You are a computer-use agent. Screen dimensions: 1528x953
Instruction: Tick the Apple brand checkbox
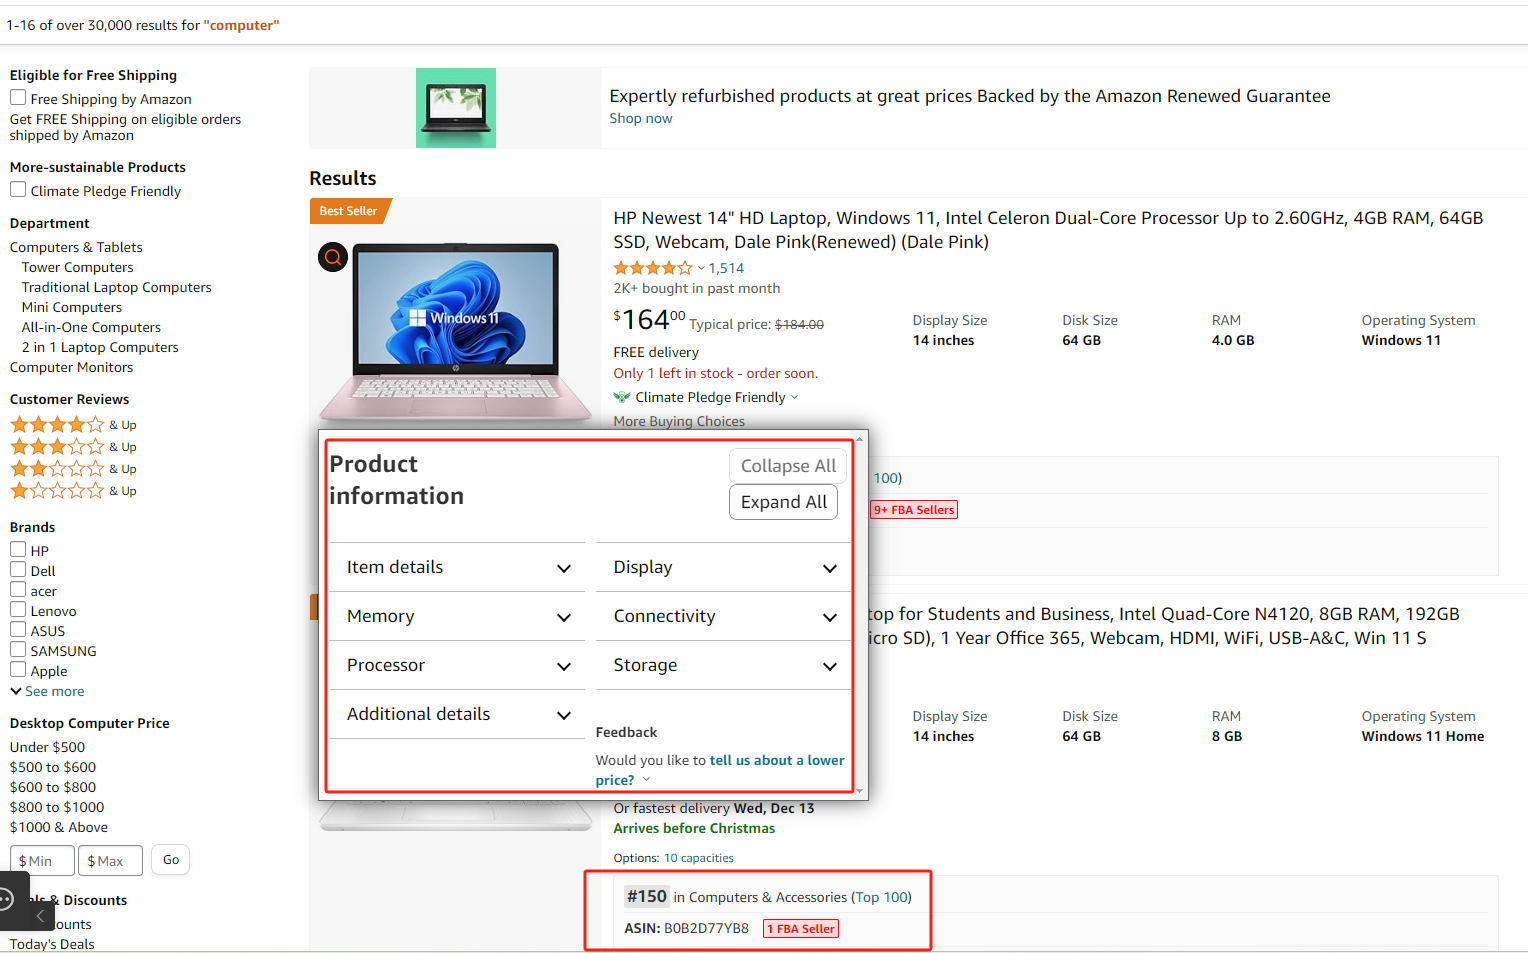[x=18, y=669]
